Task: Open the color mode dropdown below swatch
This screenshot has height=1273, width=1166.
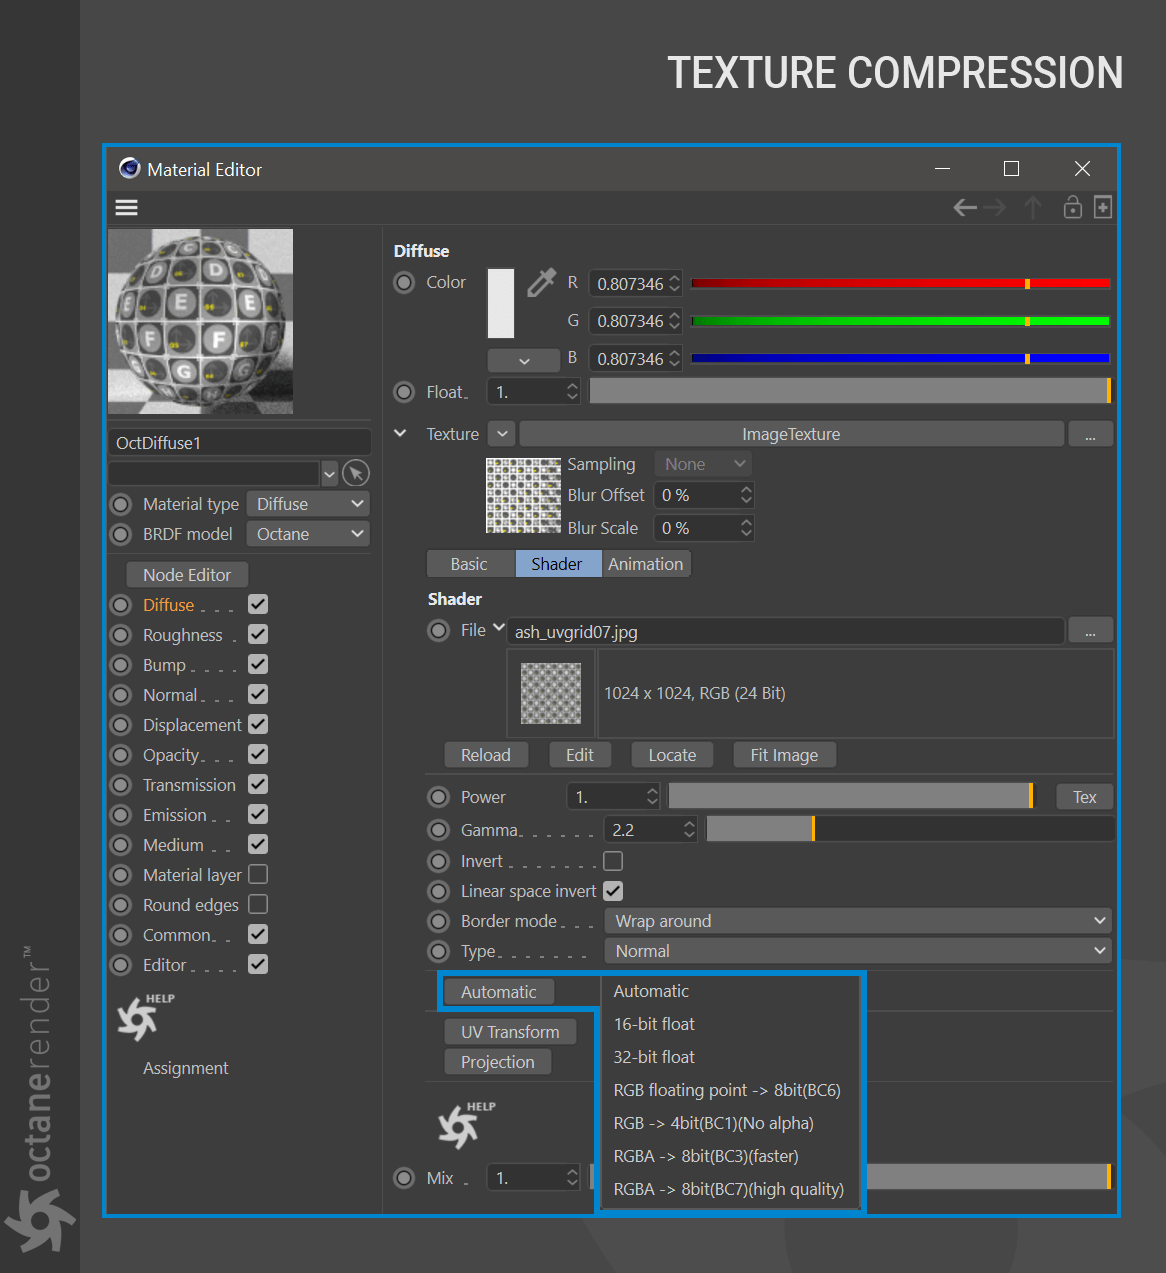Action: [x=523, y=360]
